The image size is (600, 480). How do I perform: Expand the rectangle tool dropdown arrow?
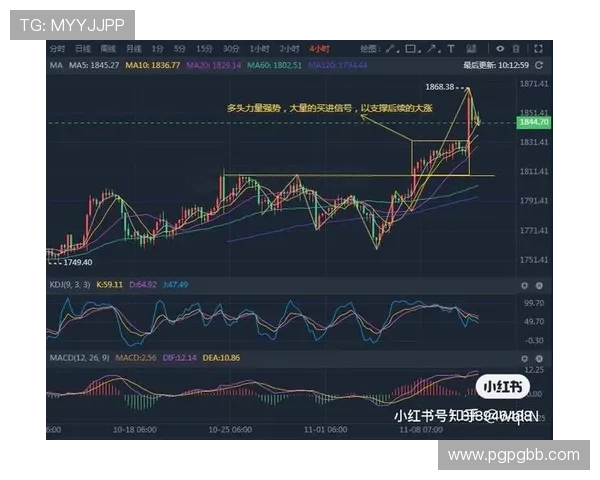pos(420,52)
